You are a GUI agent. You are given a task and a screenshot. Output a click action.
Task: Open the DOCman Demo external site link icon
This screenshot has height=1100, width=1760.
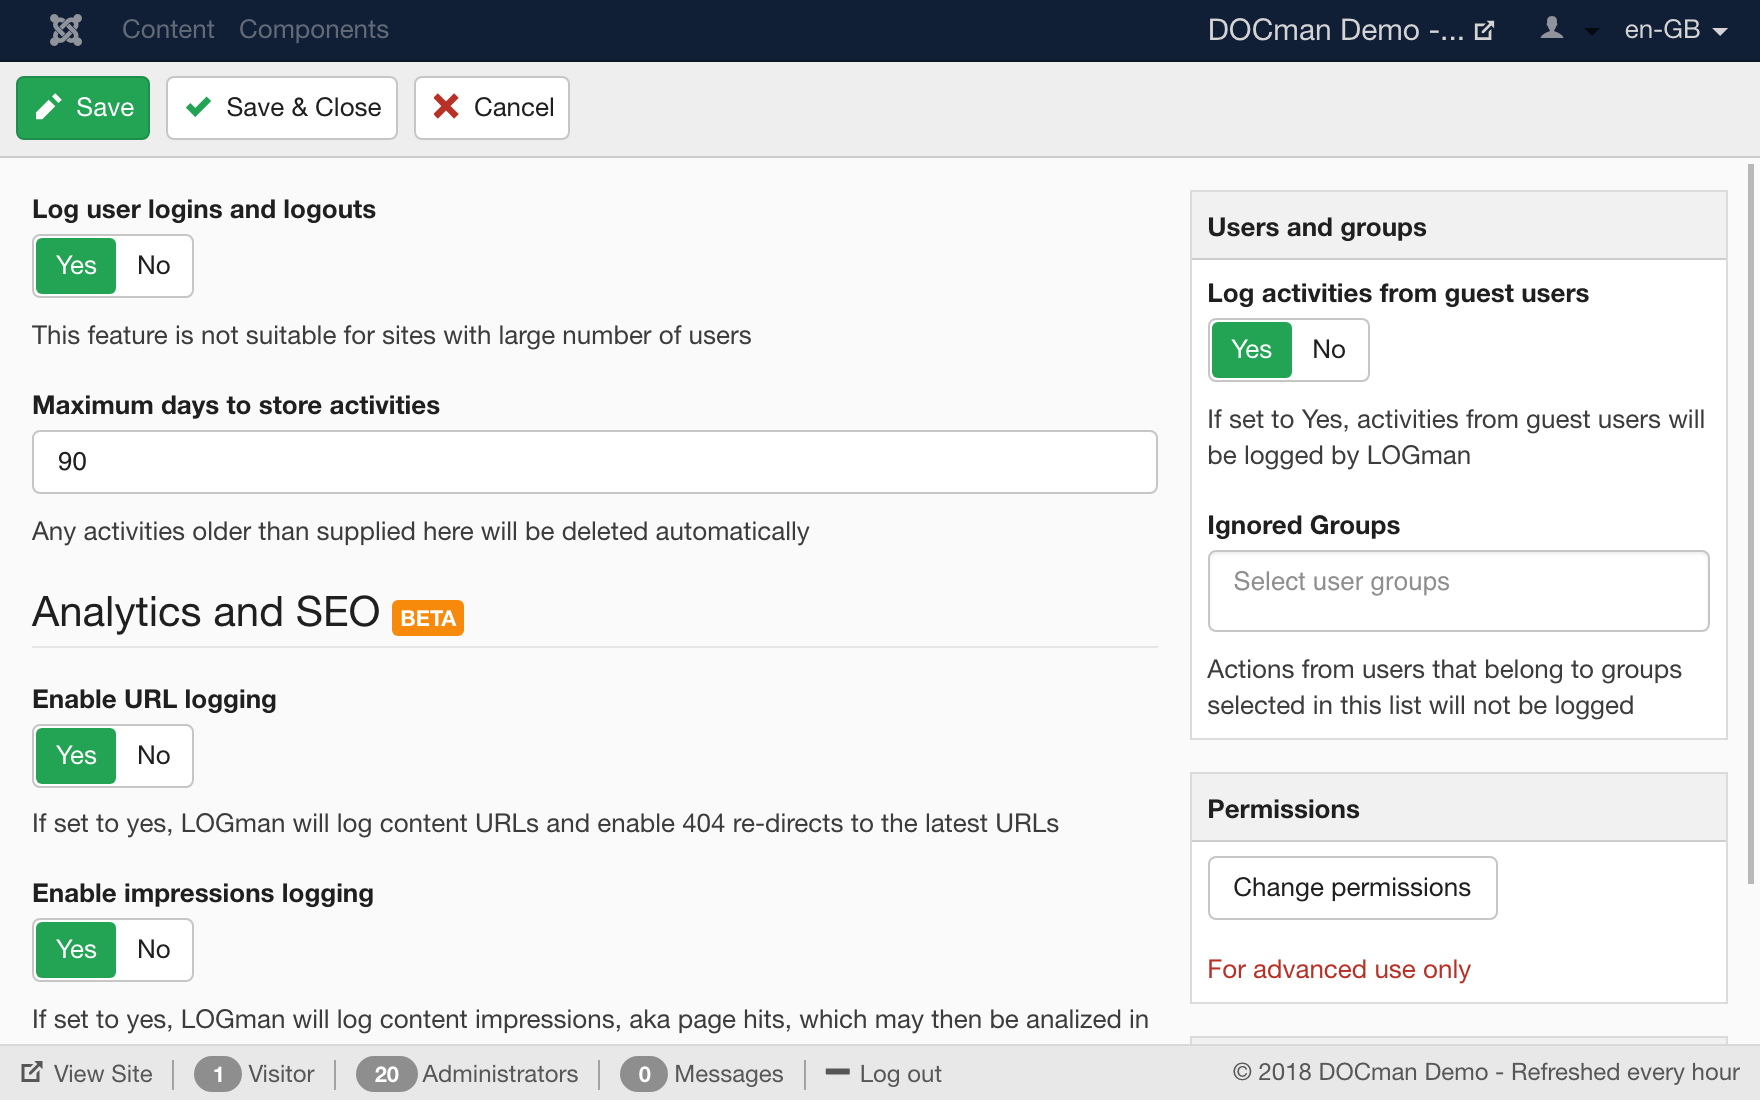(x=1484, y=30)
